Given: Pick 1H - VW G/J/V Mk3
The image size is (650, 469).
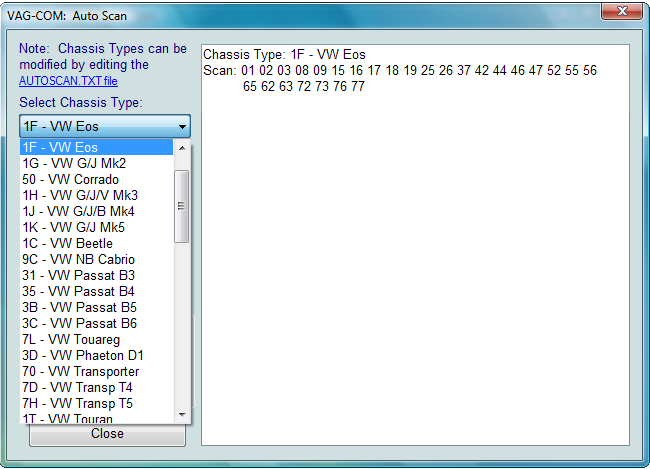Looking at the screenshot, I should [96, 195].
